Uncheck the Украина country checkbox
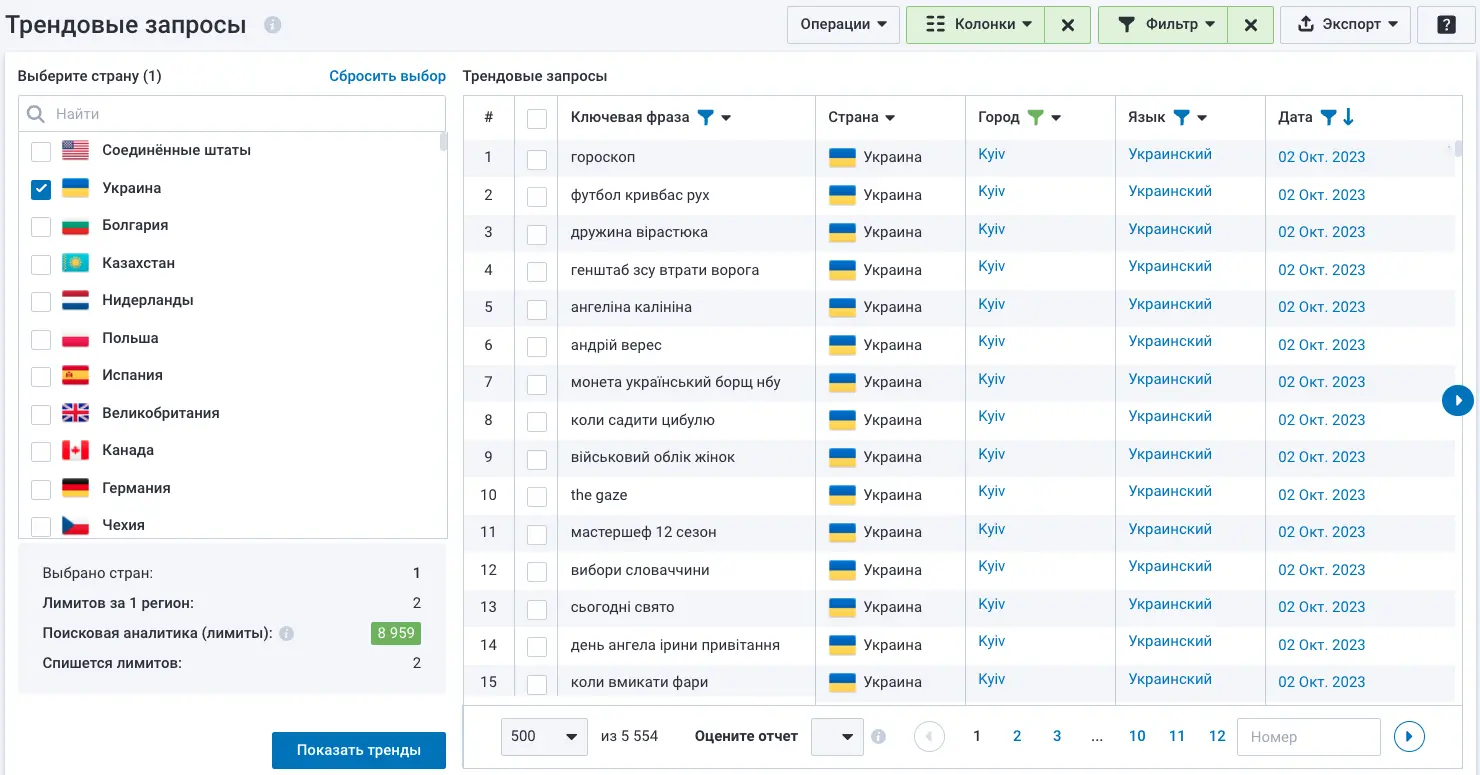Viewport: 1480px width, 775px height. 40,188
